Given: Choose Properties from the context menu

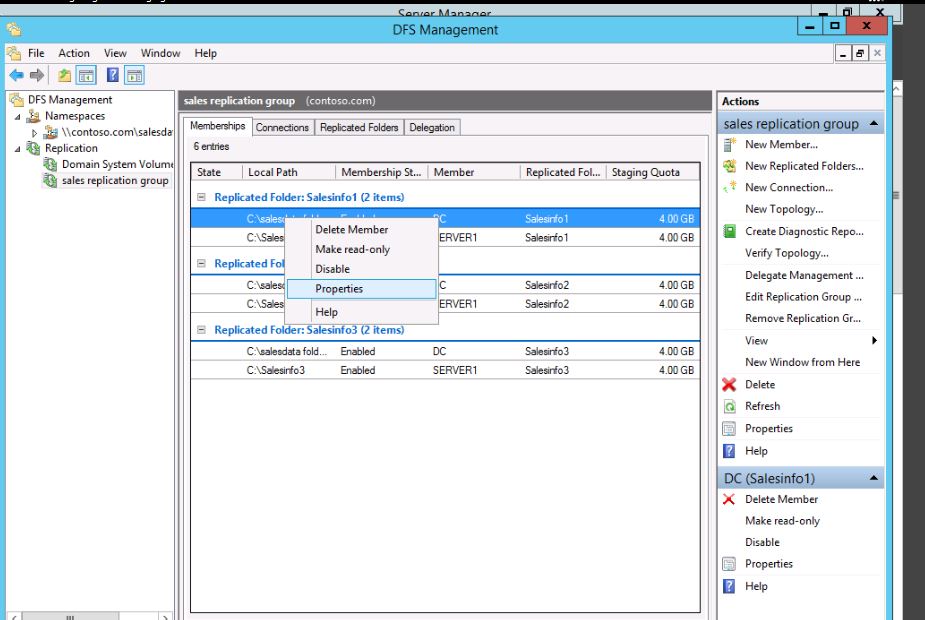Looking at the screenshot, I should (362, 289).
